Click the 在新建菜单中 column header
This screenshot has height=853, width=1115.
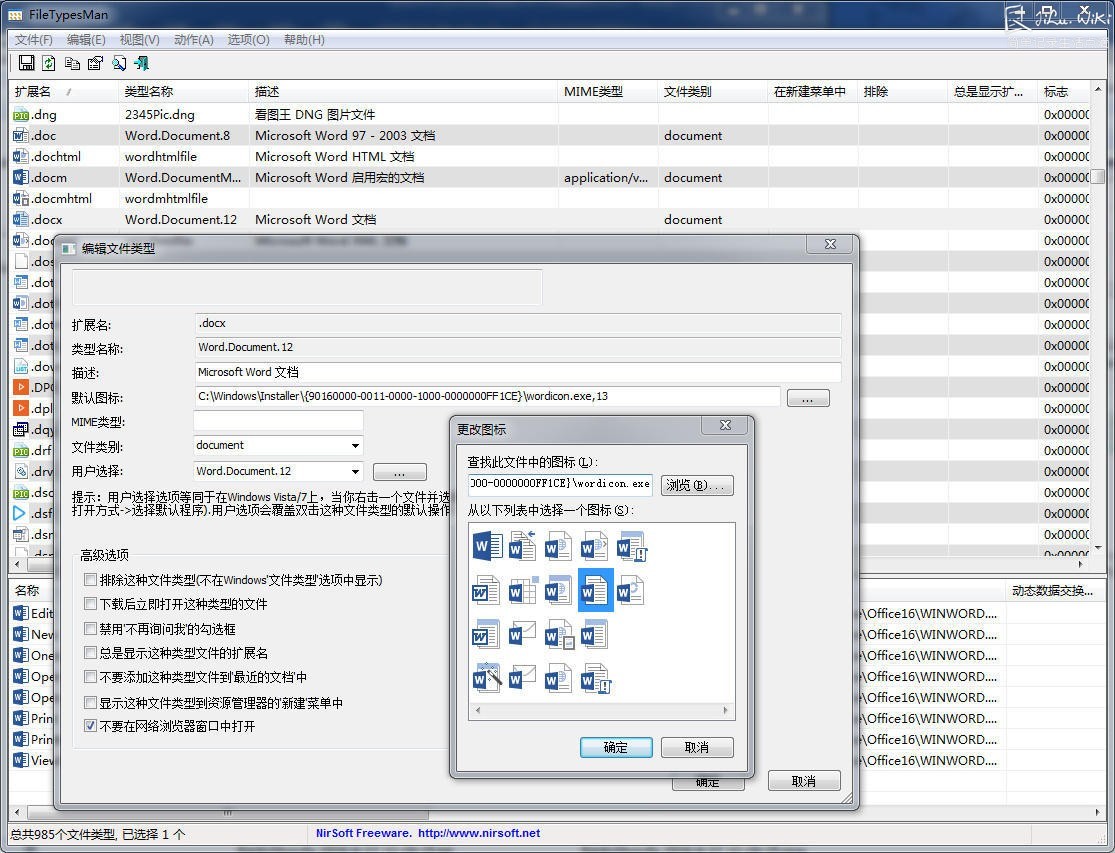812,92
